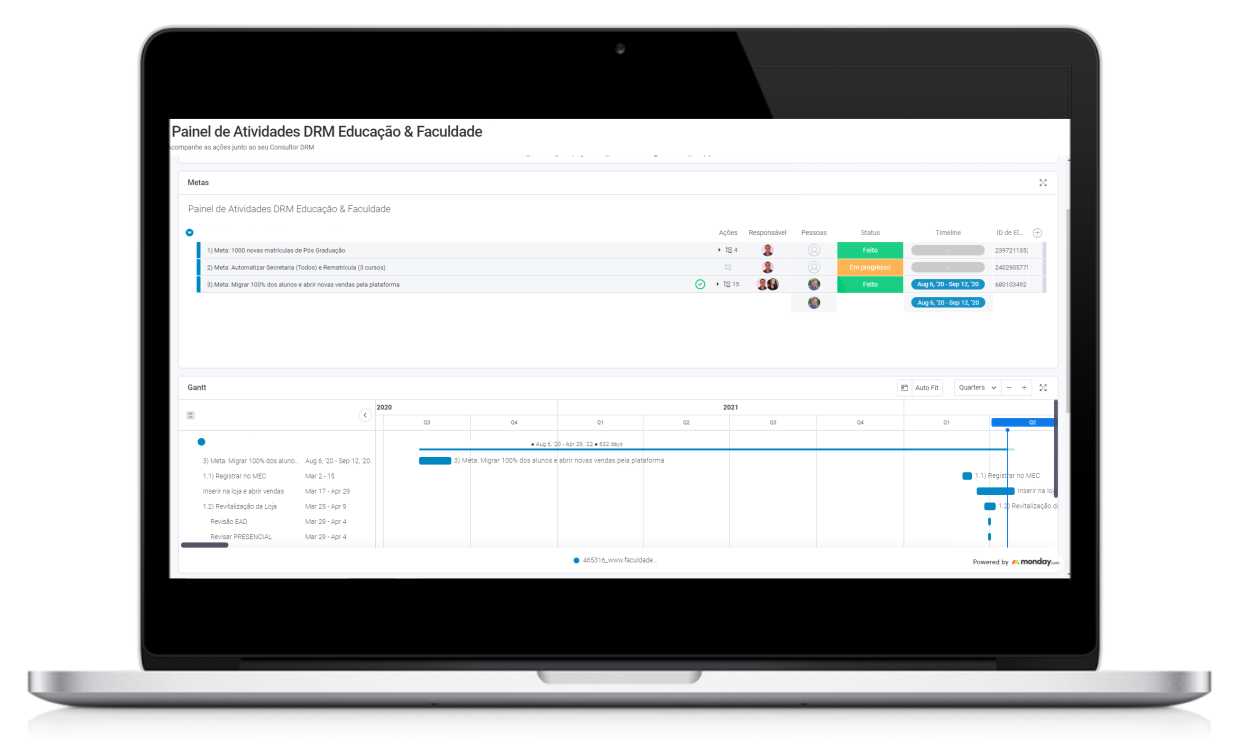Open the Pessoas summary avatar below the table
This screenshot has width=1240, height=744.
[x=814, y=302]
